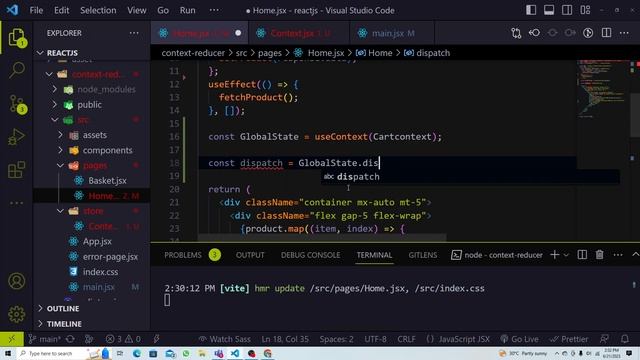Image resolution: width=640 pixels, height=360 pixels.
Task: Expand the node_modules folder
Action: coord(92,89)
